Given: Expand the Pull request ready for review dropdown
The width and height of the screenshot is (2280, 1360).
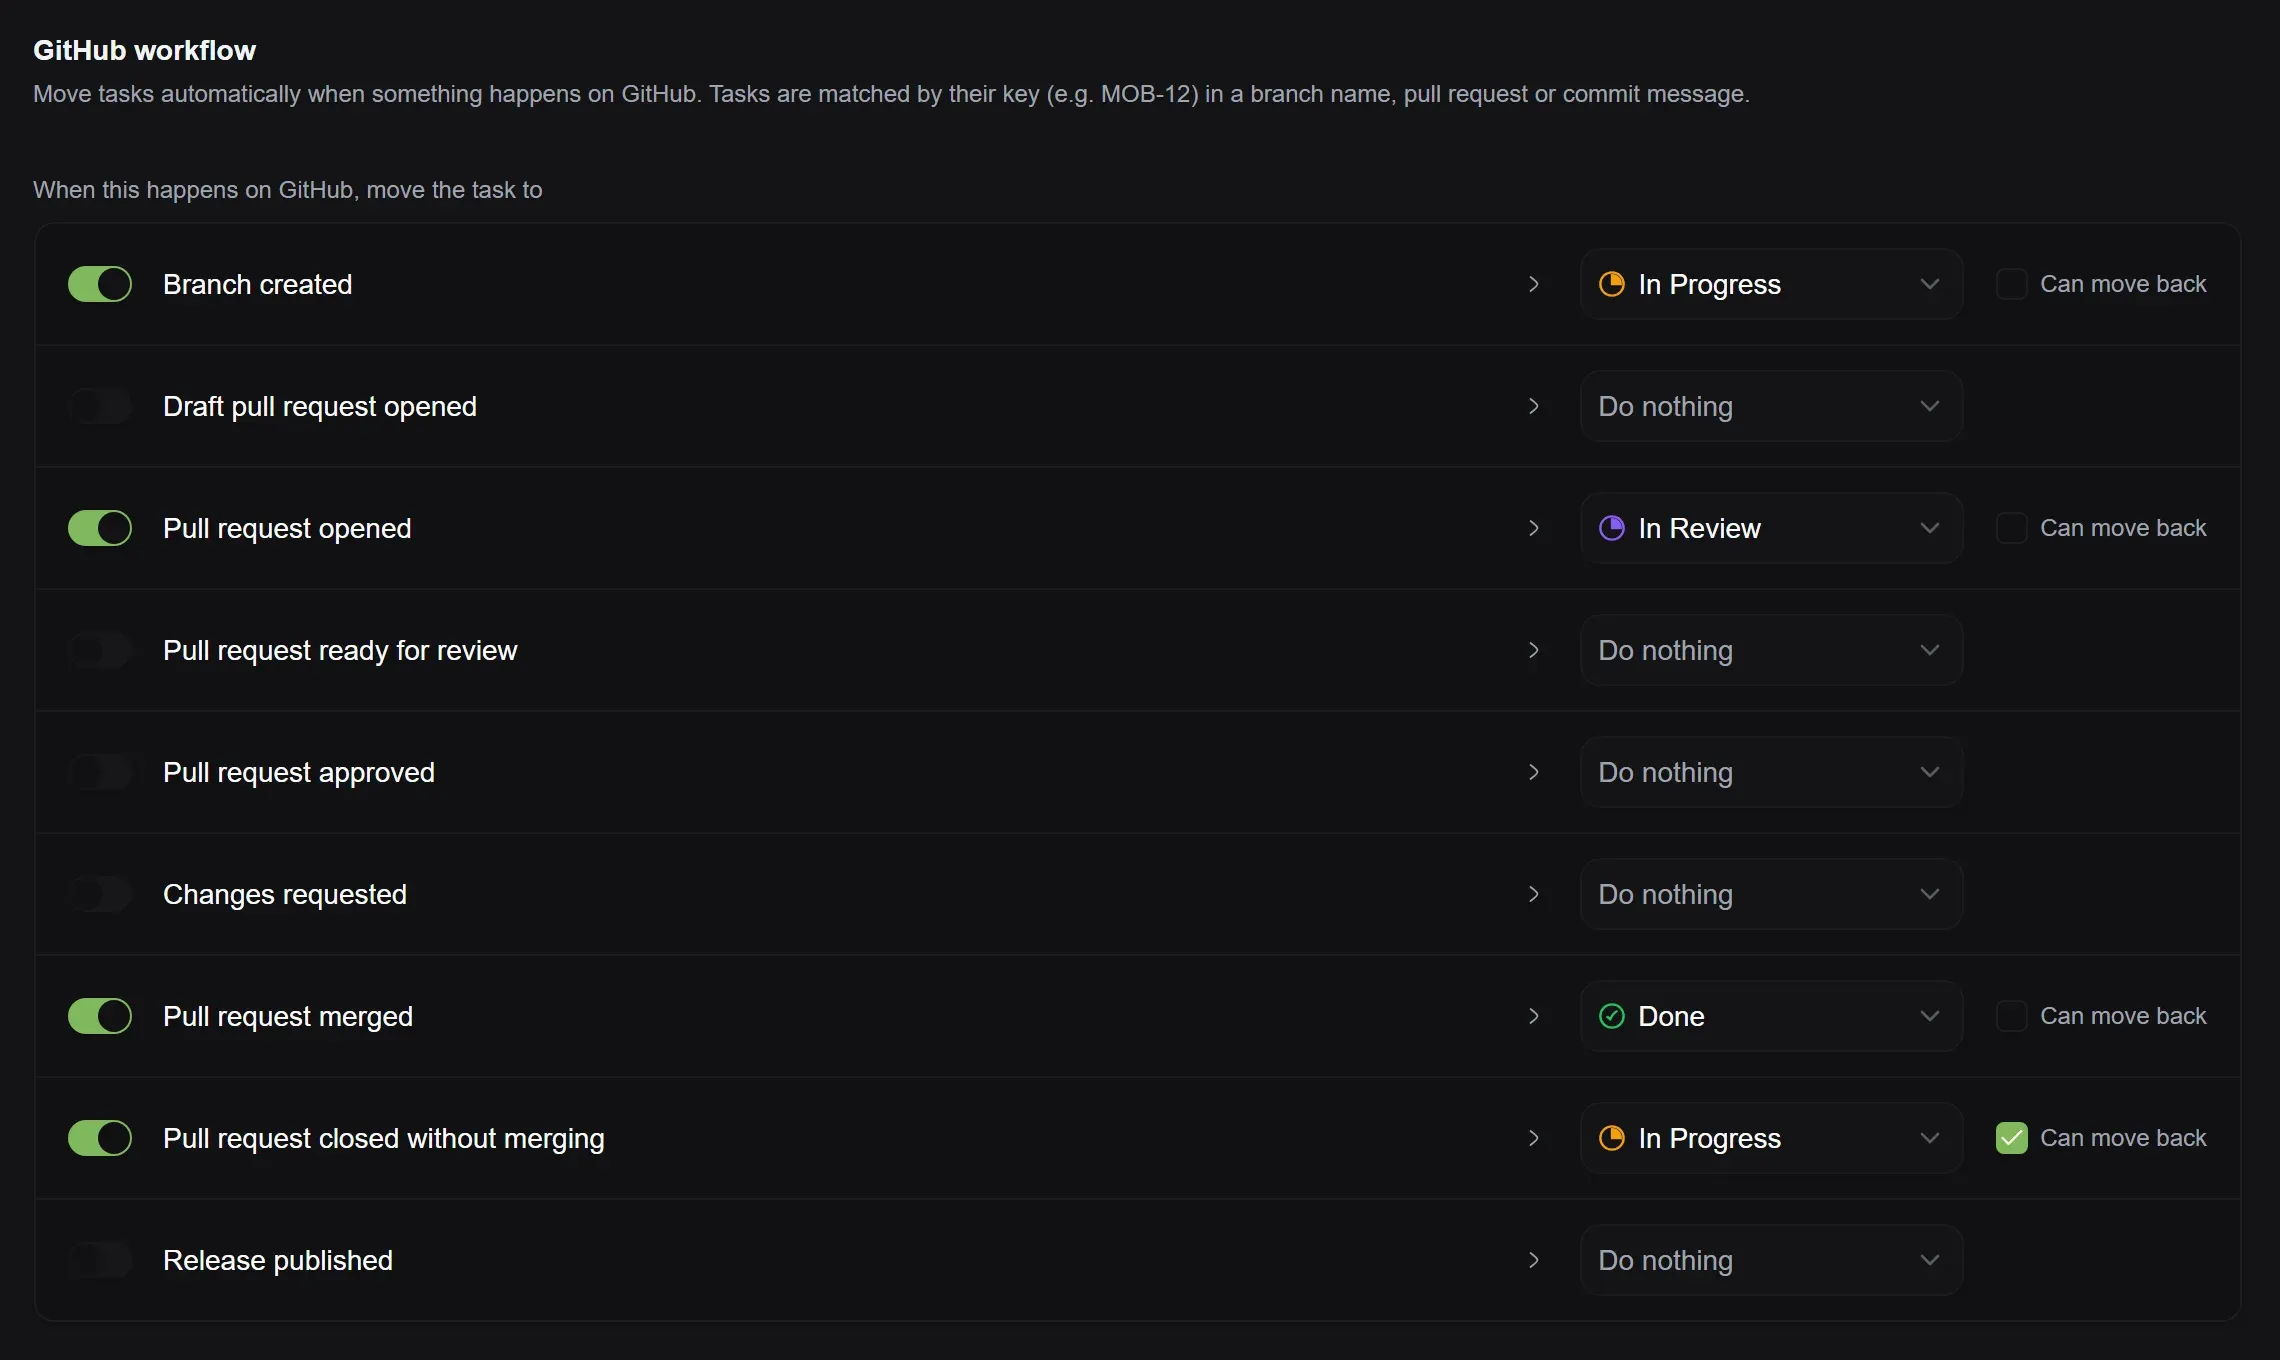Looking at the screenshot, I should click(x=1771, y=650).
